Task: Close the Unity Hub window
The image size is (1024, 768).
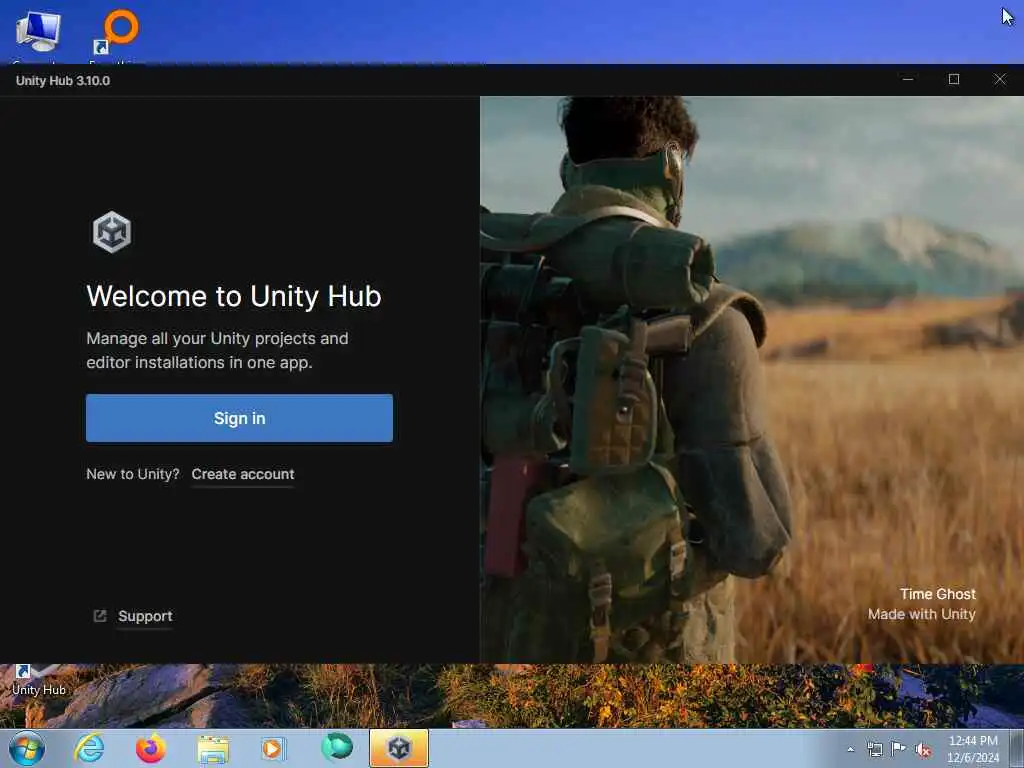Action: coord(1000,80)
